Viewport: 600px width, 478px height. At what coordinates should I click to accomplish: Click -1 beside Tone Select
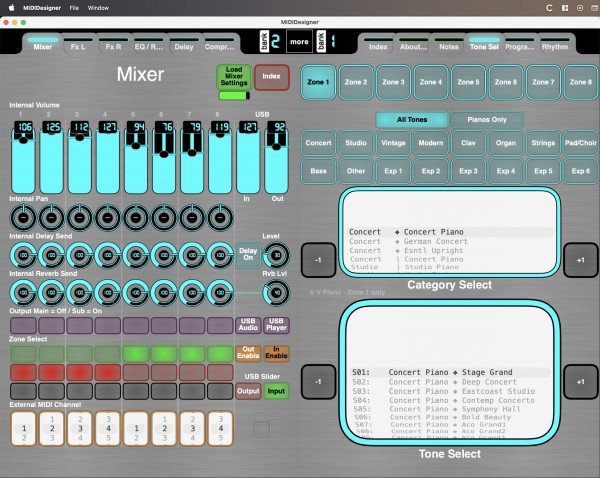click(x=318, y=382)
